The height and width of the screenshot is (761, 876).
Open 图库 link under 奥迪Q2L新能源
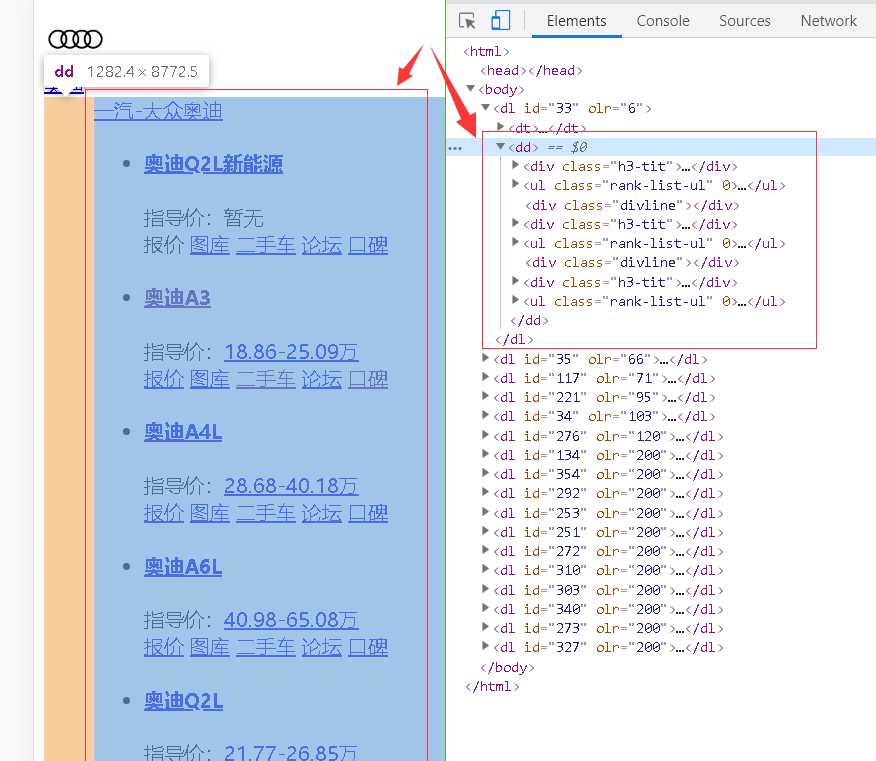click(210, 245)
